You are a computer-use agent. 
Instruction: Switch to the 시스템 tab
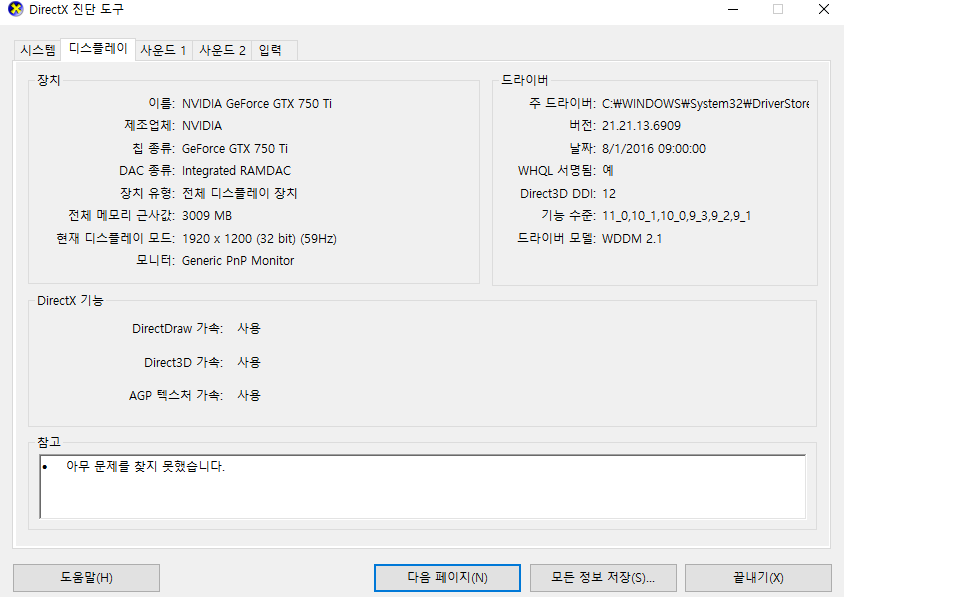(38, 50)
